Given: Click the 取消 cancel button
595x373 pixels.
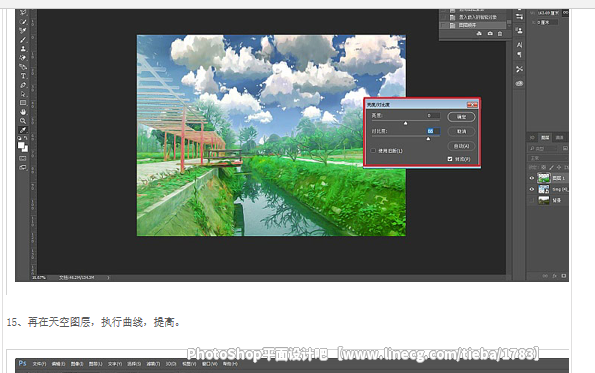Looking at the screenshot, I should (x=461, y=131).
